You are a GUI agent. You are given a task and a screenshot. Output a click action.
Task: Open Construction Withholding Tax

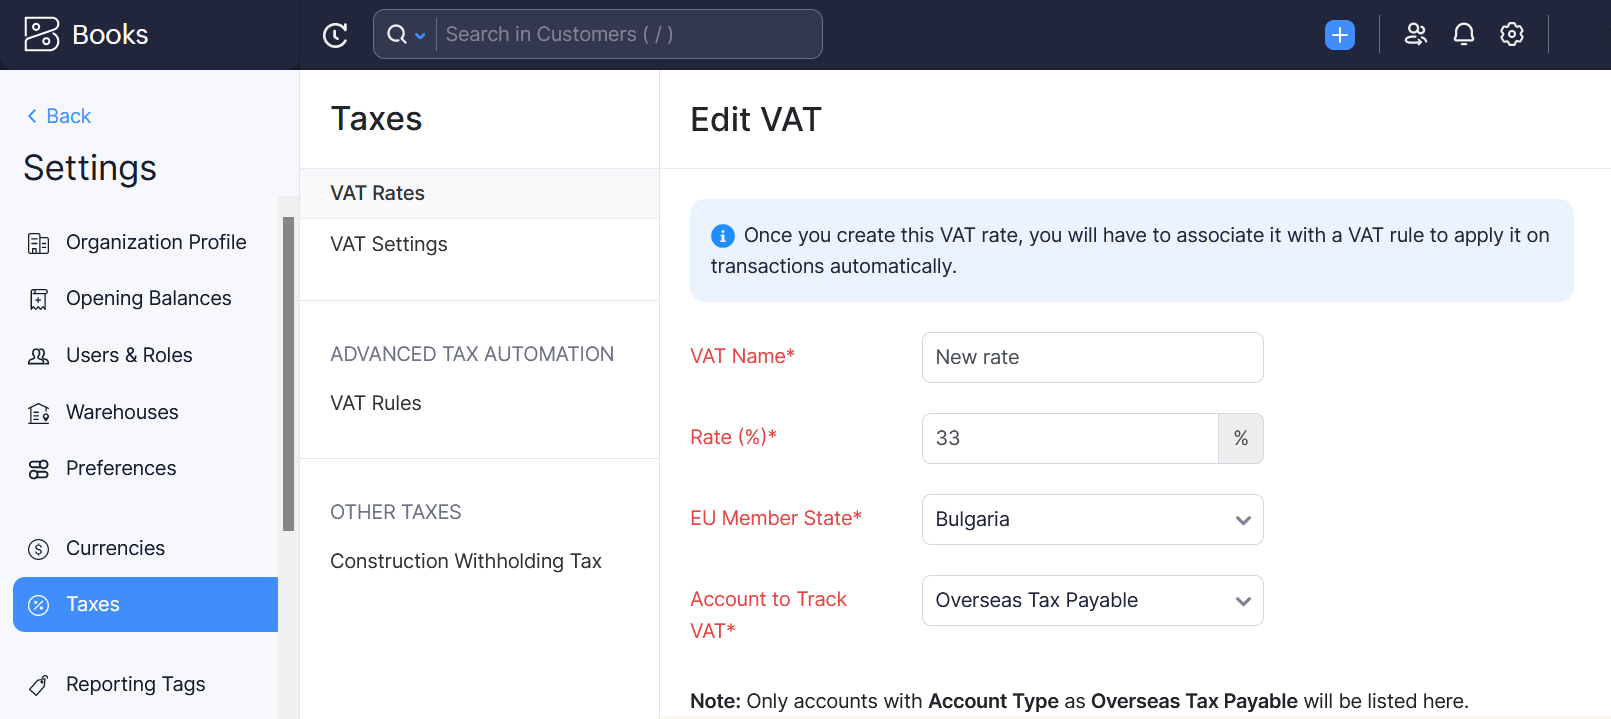coord(466,561)
